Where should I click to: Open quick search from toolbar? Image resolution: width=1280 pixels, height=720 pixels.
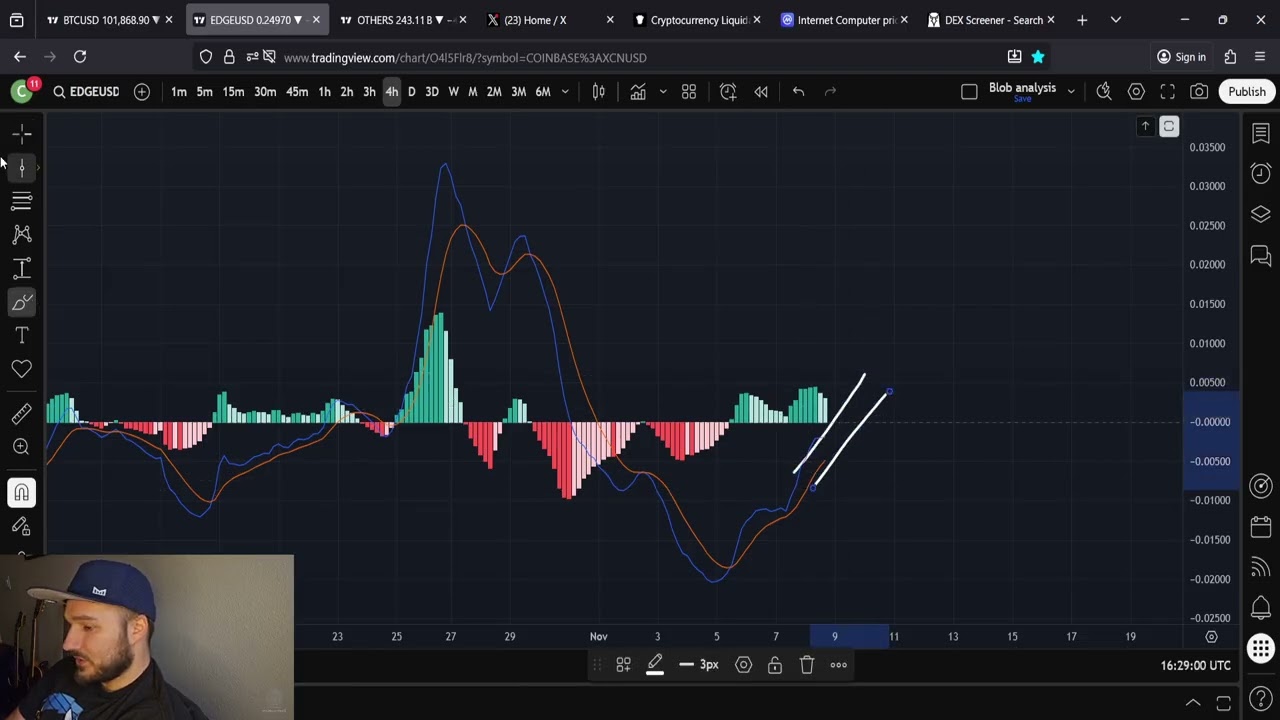point(1104,92)
